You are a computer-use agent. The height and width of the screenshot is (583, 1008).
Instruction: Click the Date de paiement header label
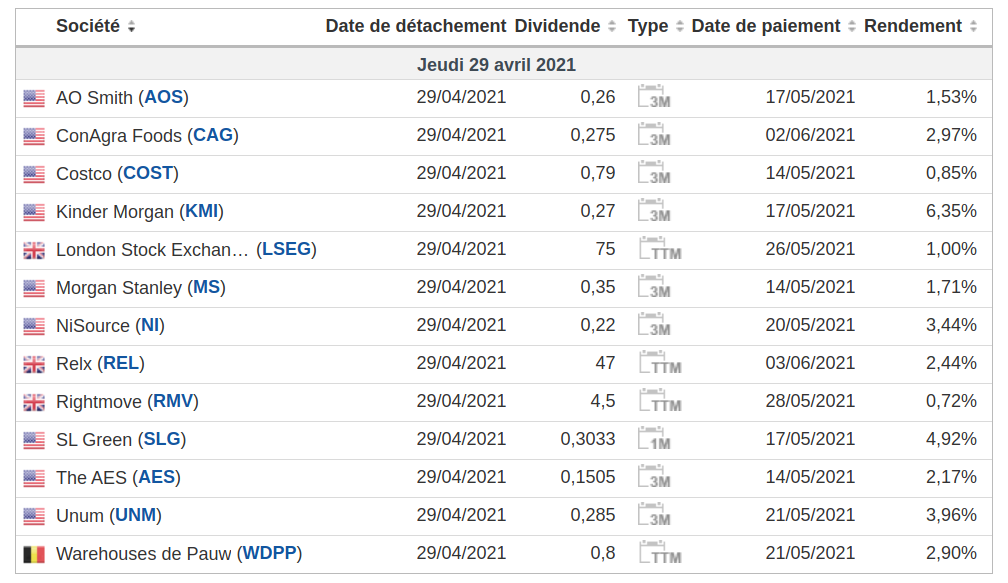[x=766, y=26]
